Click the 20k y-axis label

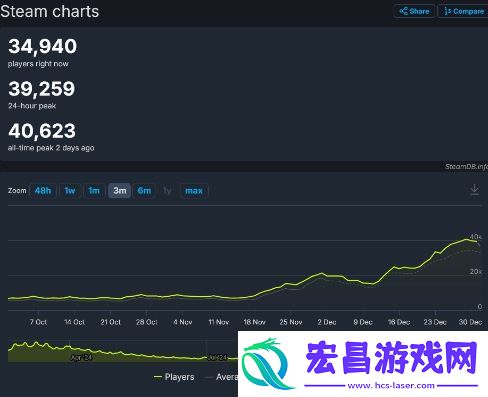coord(475,271)
